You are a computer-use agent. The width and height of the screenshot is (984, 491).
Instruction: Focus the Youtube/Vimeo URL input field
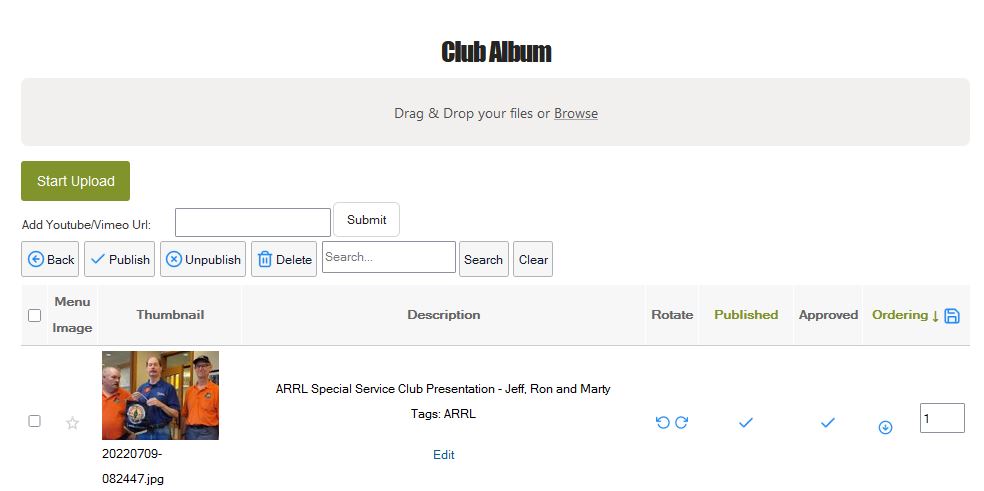(x=252, y=222)
